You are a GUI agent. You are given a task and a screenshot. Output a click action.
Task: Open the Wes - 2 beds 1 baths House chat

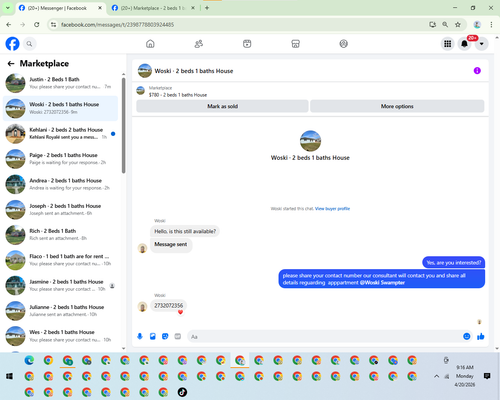[61, 336]
